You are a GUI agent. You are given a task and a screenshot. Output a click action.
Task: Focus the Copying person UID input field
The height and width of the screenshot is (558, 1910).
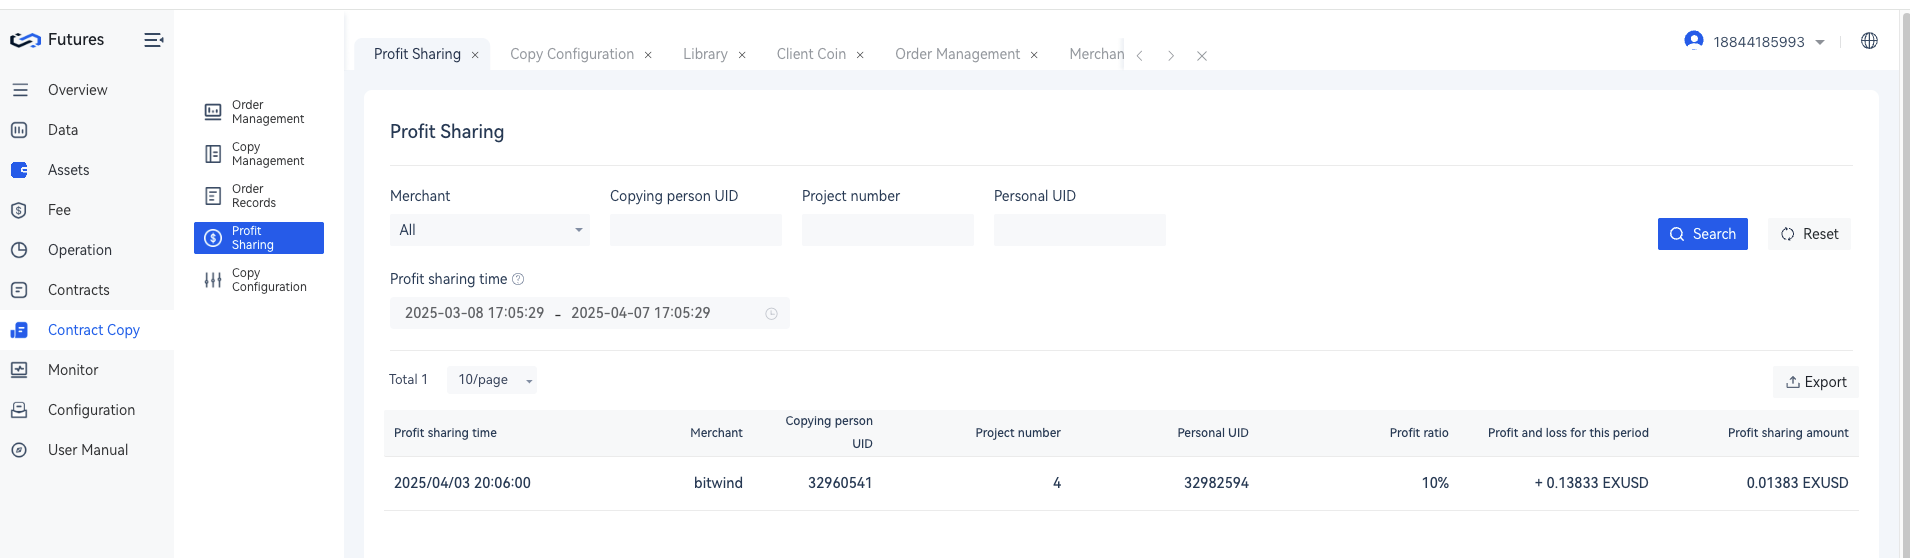(x=696, y=230)
